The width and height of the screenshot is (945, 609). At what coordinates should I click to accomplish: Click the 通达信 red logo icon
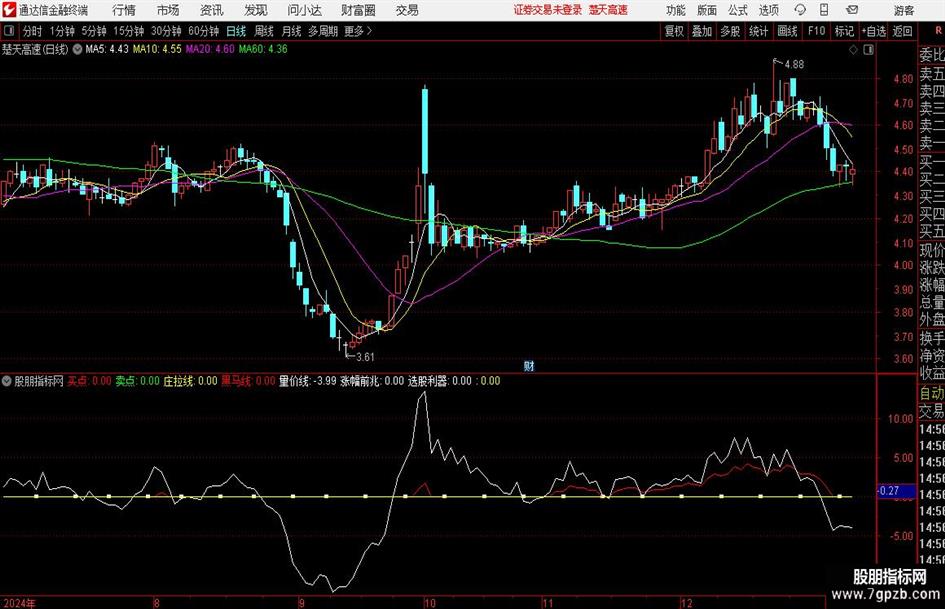click(x=9, y=10)
